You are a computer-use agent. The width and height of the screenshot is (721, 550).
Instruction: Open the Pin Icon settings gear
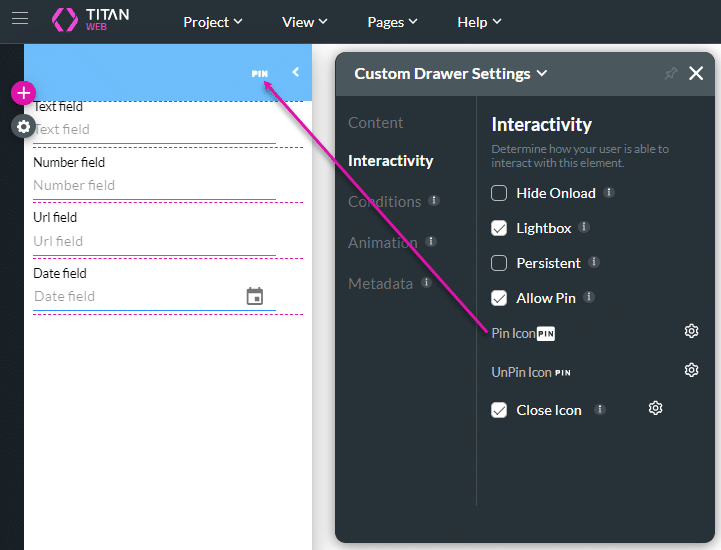click(691, 331)
